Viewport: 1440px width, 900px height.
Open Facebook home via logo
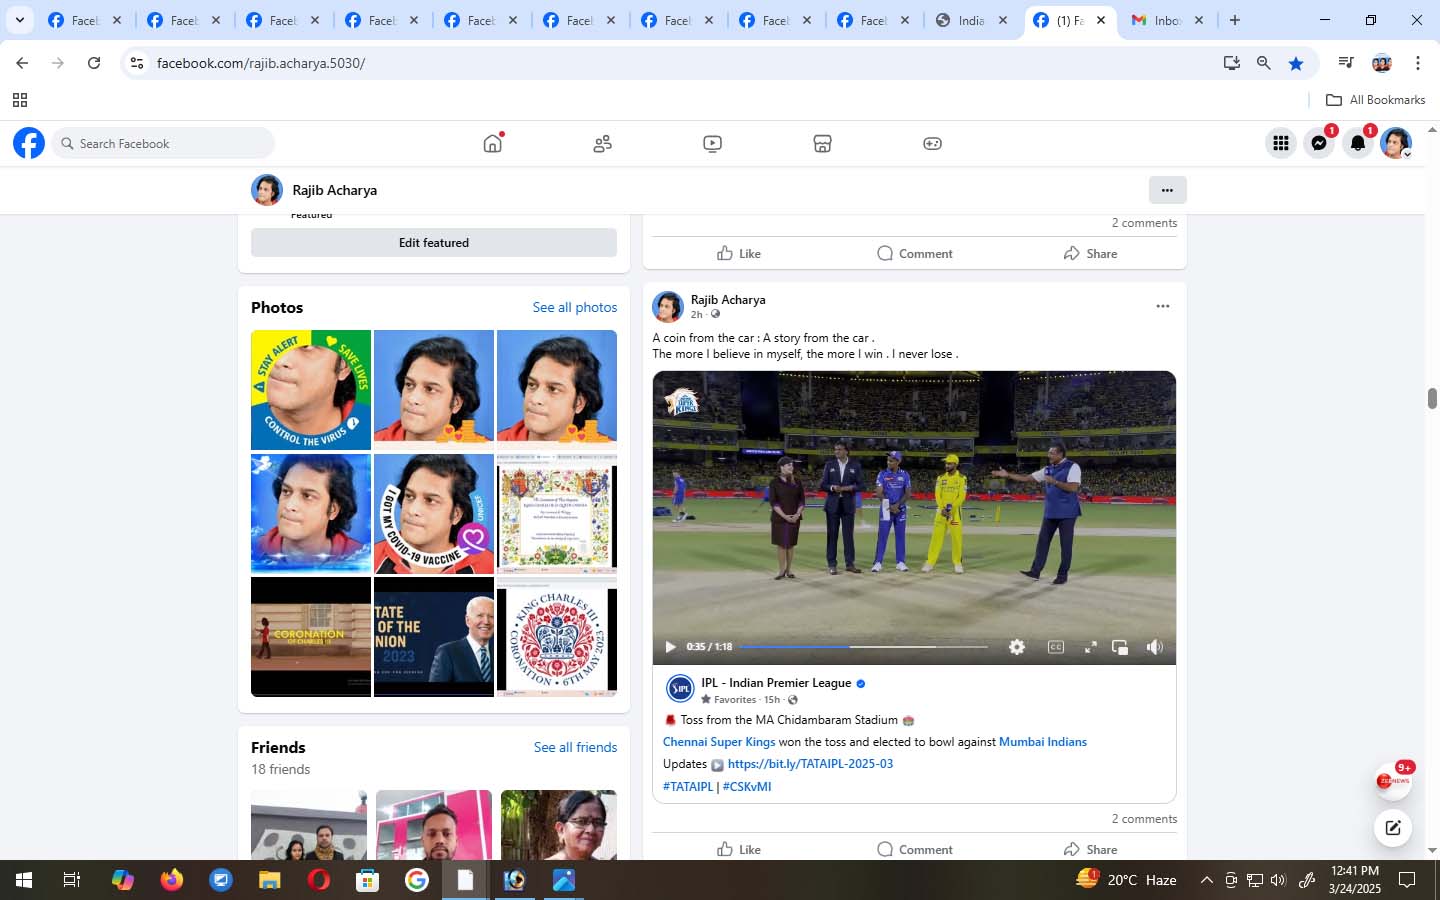click(29, 143)
